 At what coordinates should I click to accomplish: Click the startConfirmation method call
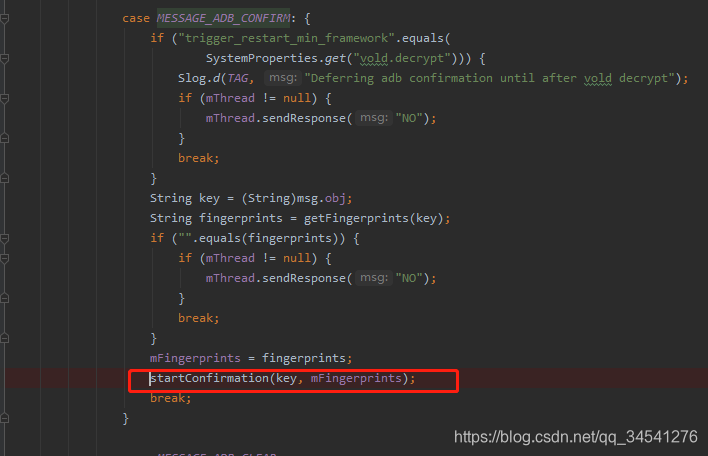pyautogui.click(x=210, y=378)
